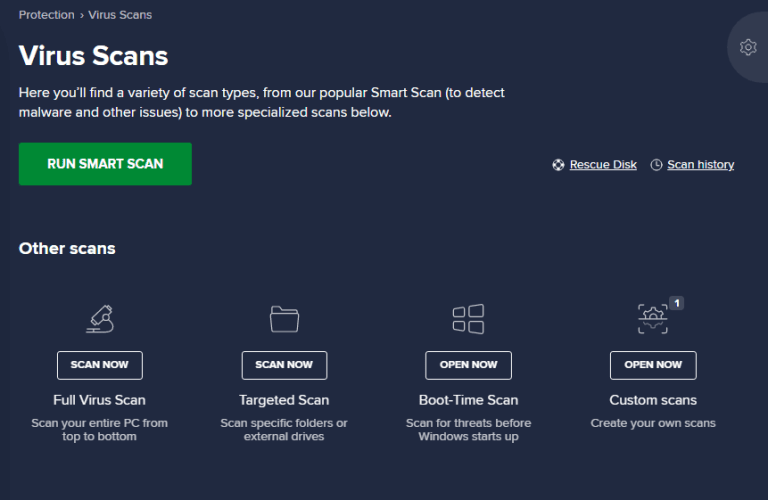Image resolution: width=768 pixels, height=500 pixels.
Task: Click the Rescue Disk lifebuoy icon
Action: (x=558, y=165)
